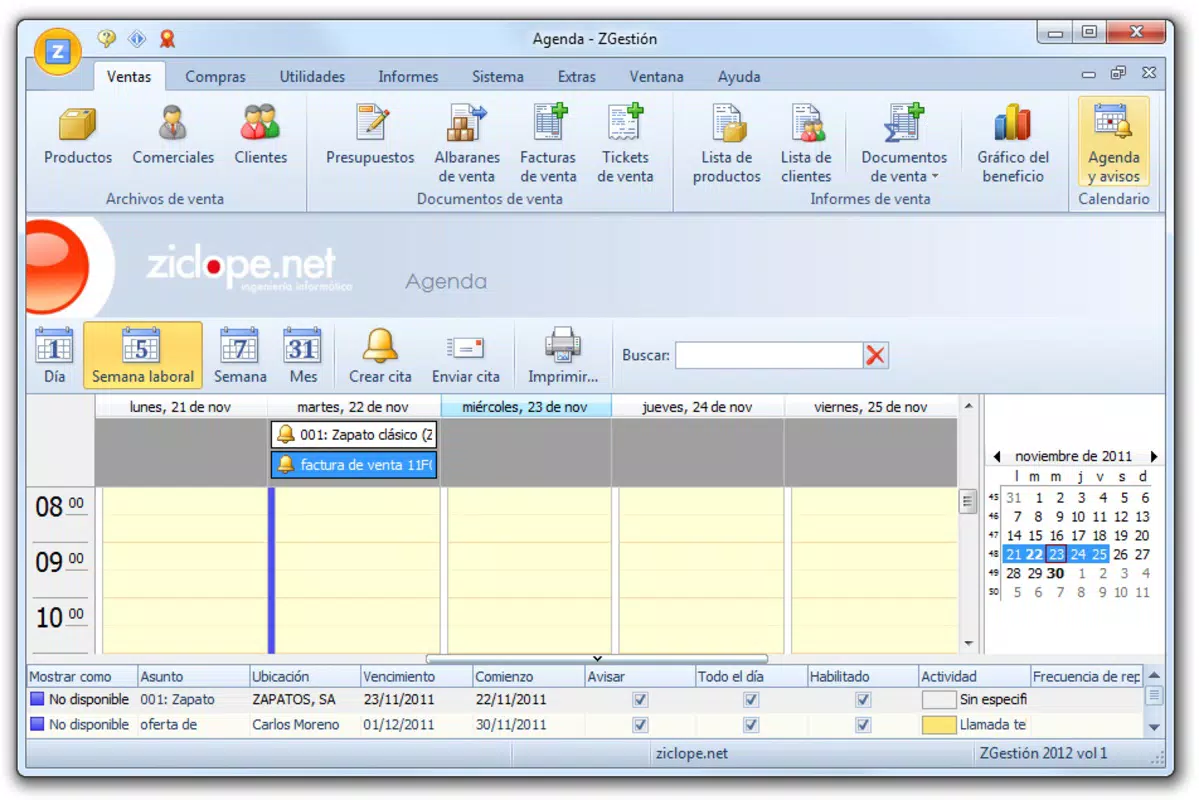
Task: Sort by Vencimiento column header
Action: (x=416, y=676)
